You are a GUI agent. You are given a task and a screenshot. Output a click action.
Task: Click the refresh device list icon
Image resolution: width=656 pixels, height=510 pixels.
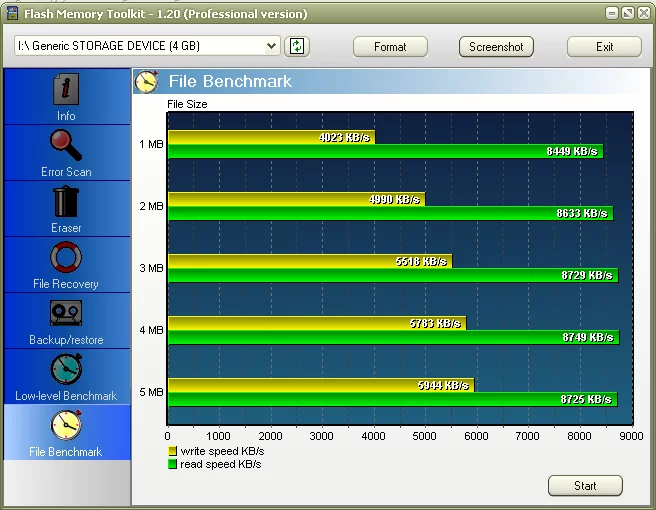point(297,46)
